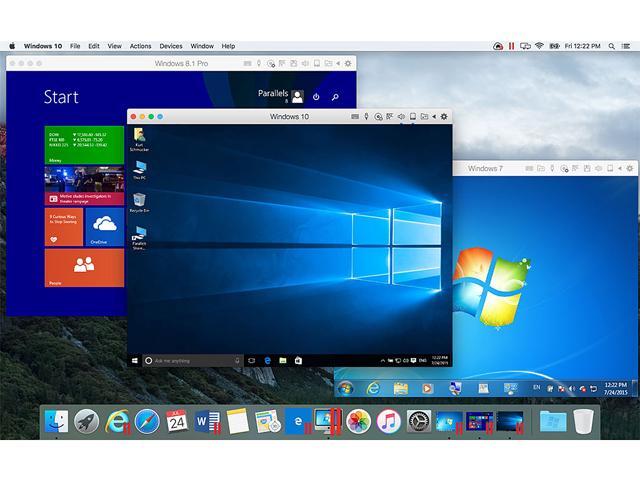Open the Wi-Fi status menu in macOS menu bar
640x480 pixels.
539,46
